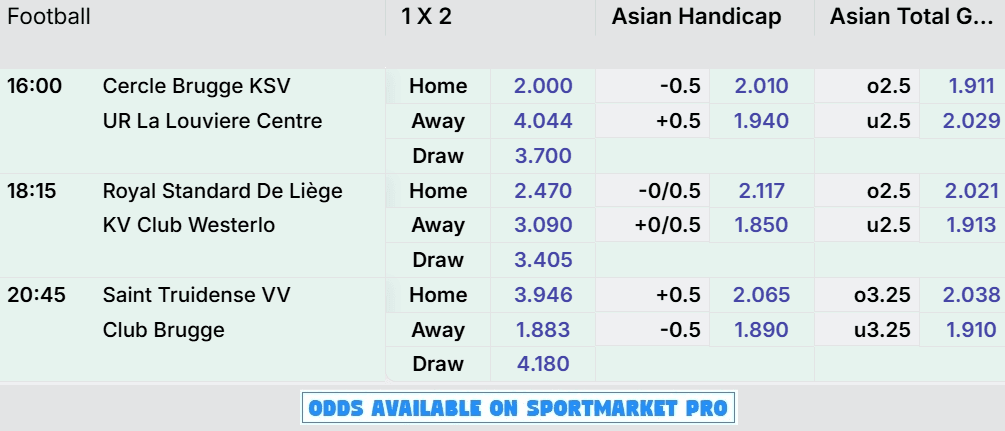The image size is (1005, 431).
Task: Click KV Club Westerlo away odds 3.090
Action: coord(543,225)
